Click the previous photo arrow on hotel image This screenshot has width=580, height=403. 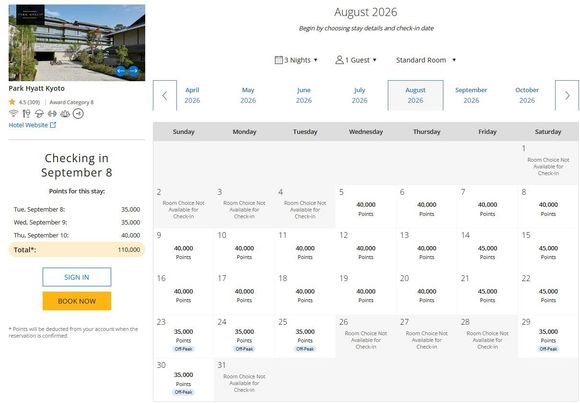(121, 71)
